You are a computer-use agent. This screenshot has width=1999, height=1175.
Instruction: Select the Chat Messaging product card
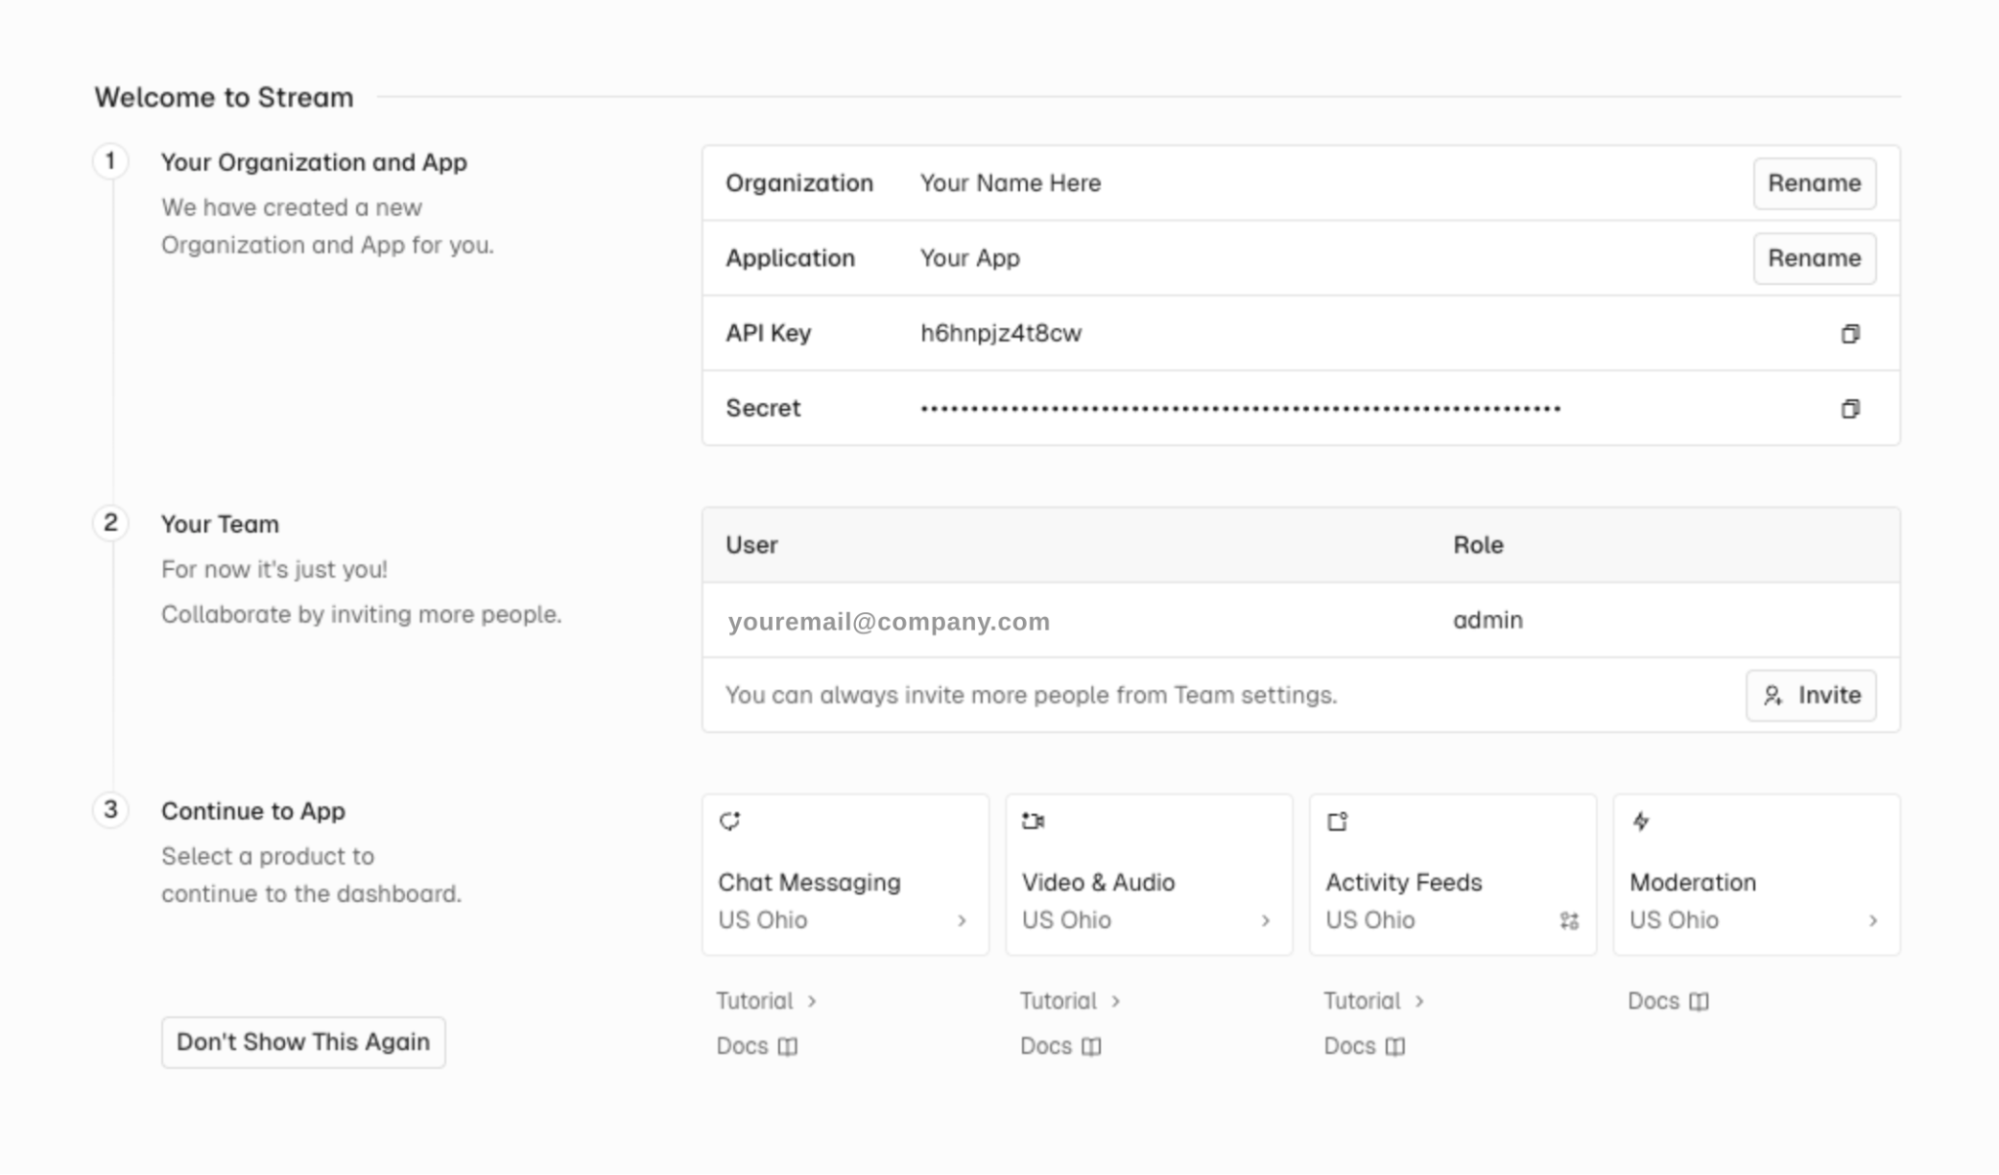click(x=845, y=875)
